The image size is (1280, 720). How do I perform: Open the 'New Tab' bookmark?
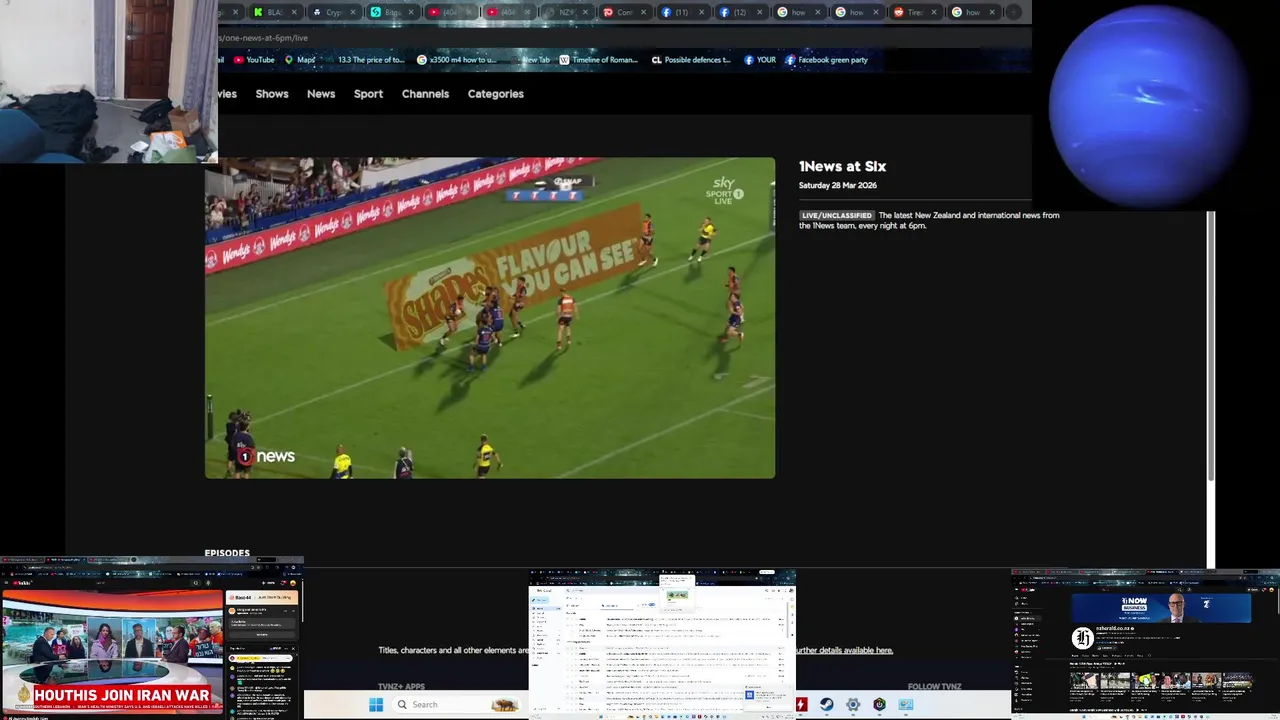[531, 60]
